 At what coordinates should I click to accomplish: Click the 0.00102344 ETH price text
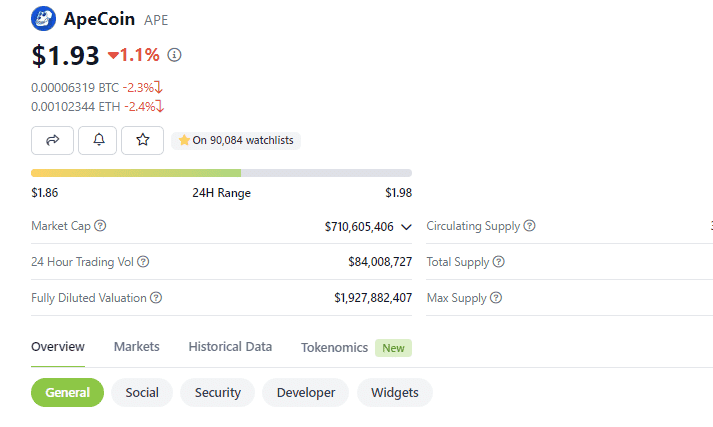pyautogui.click(x=75, y=106)
